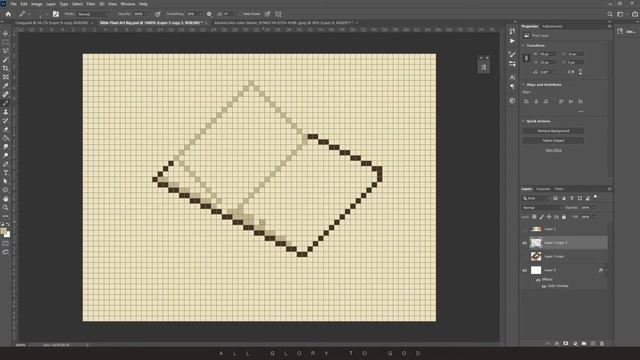
Task: Open the tool preset picker dropdown
Action: click(x=25, y=14)
